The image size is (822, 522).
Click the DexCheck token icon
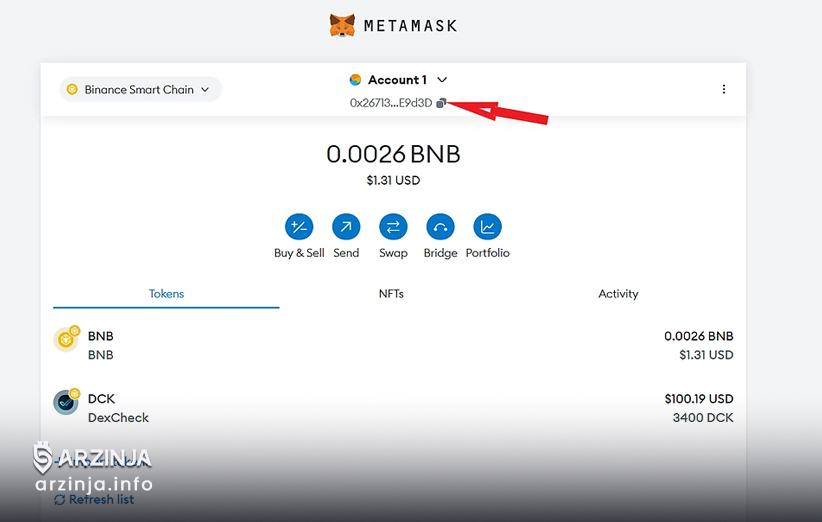pos(66,401)
